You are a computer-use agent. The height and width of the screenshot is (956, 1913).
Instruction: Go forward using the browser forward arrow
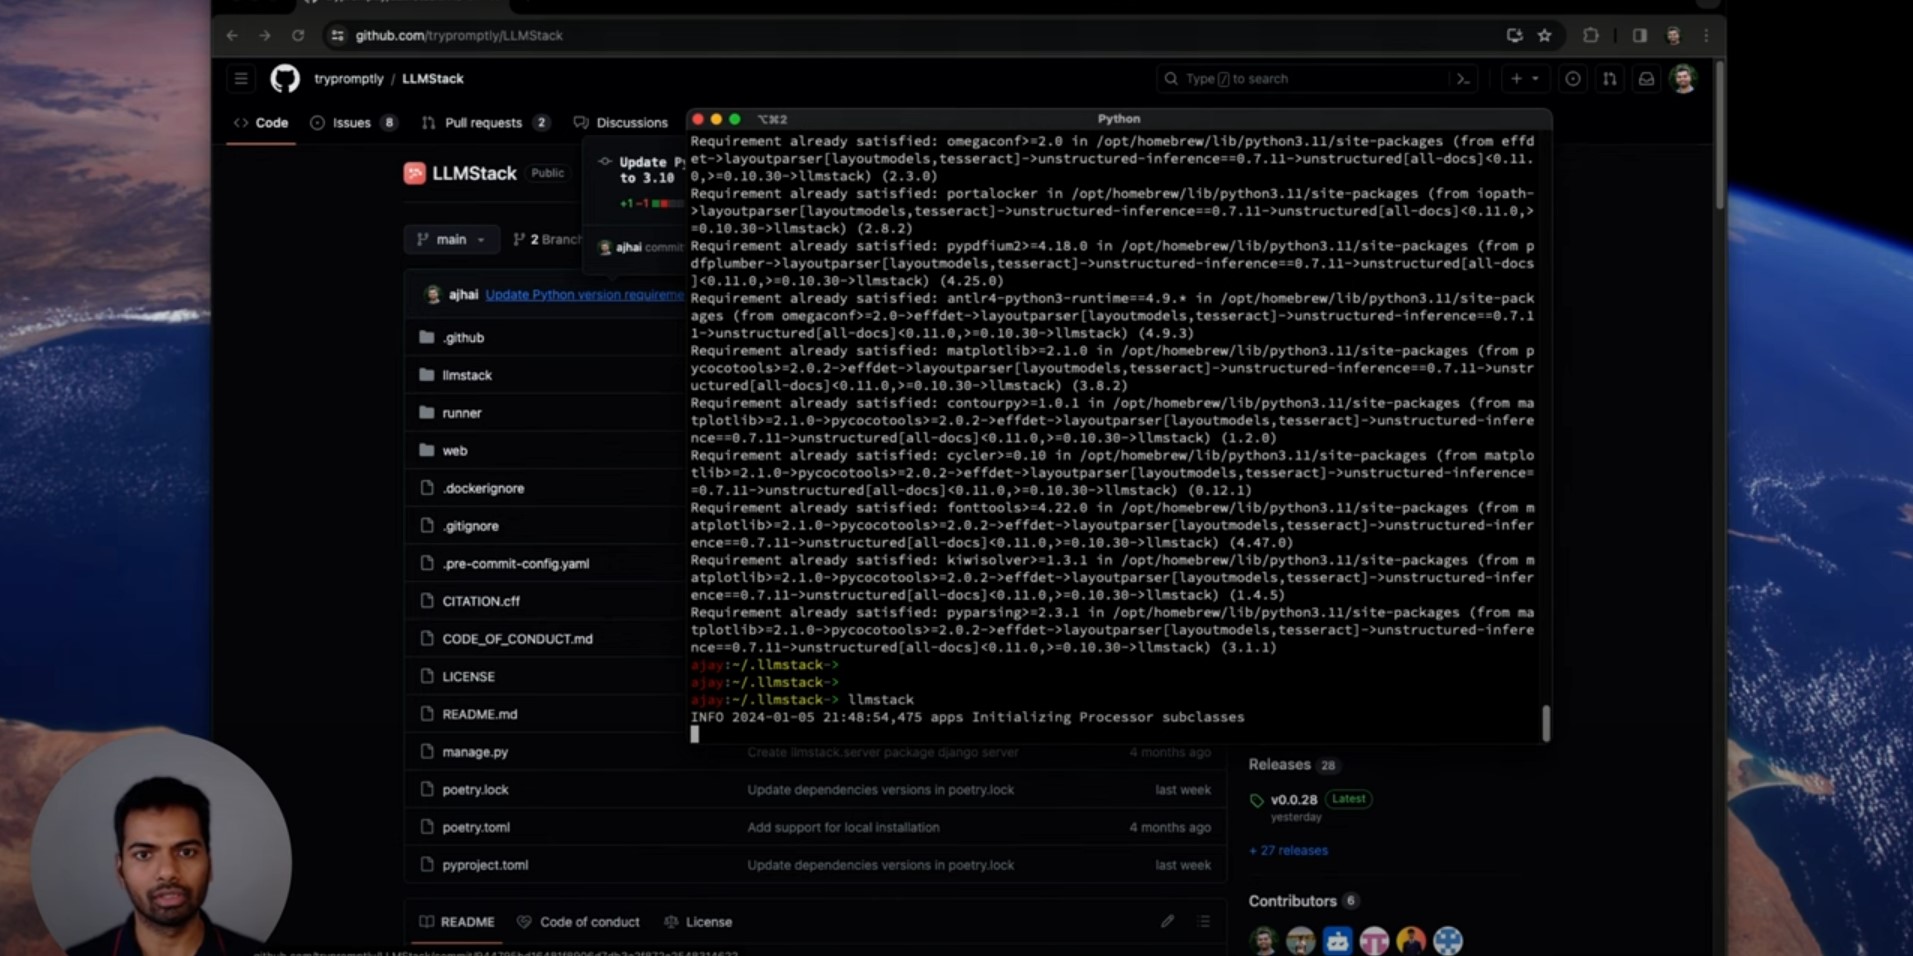pyautogui.click(x=265, y=35)
